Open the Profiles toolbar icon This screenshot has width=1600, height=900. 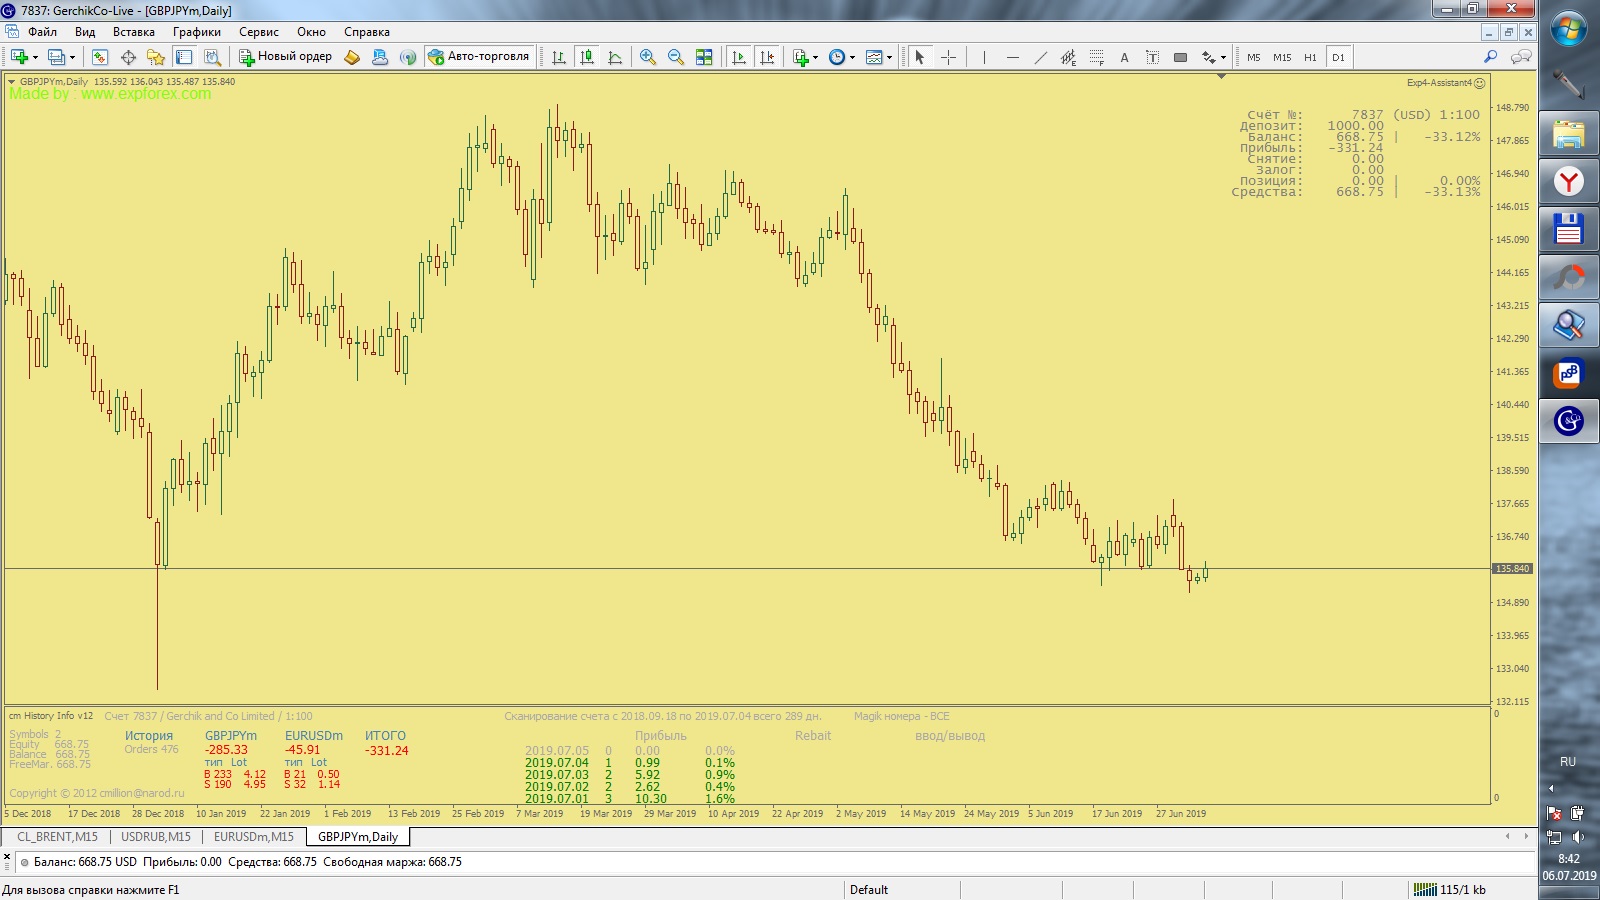tap(57, 57)
